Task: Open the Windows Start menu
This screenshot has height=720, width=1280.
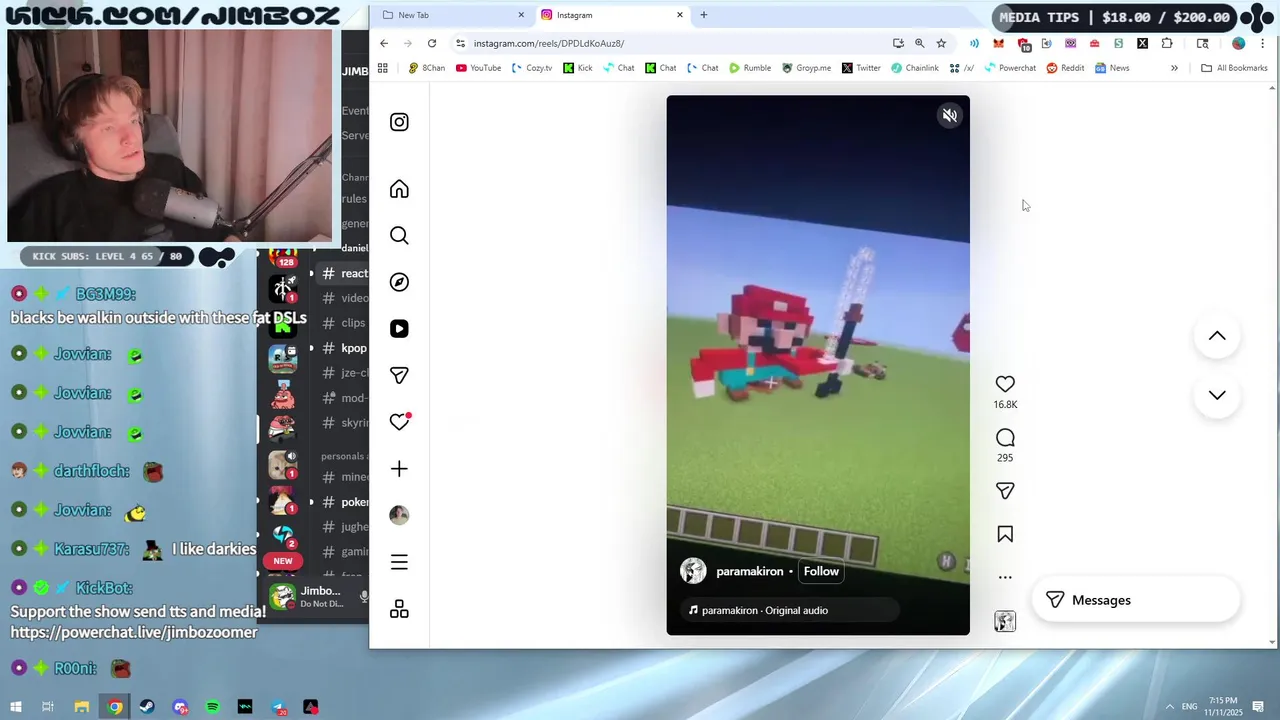Action: point(15,707)
